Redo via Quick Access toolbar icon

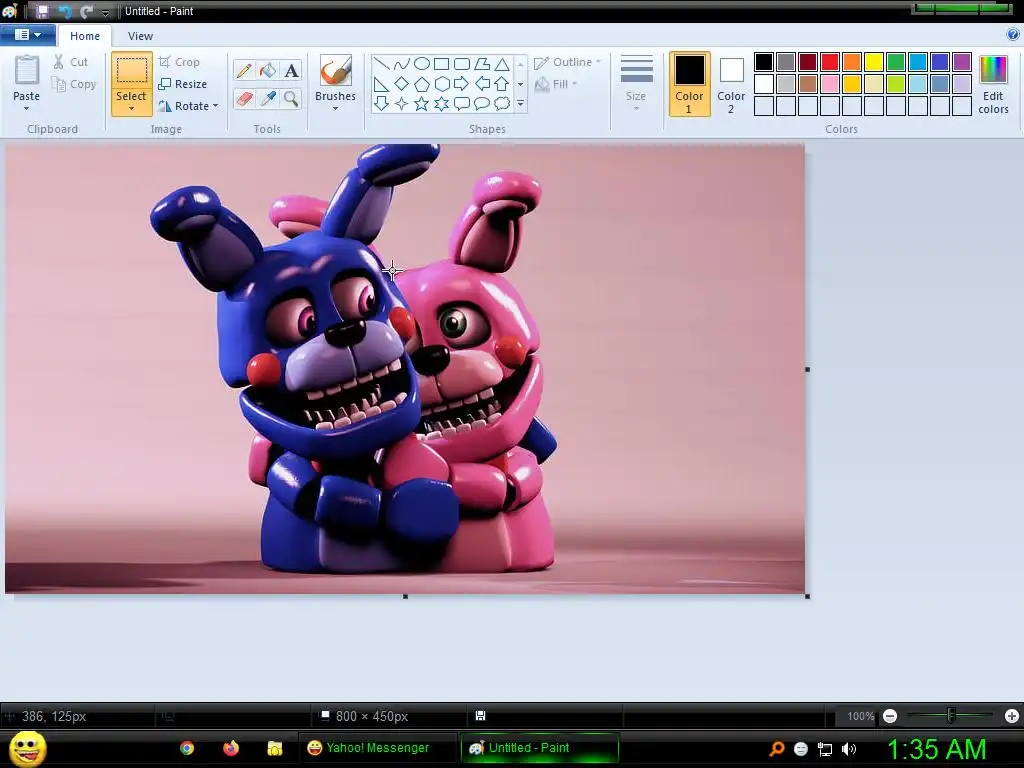click(86, 11)
